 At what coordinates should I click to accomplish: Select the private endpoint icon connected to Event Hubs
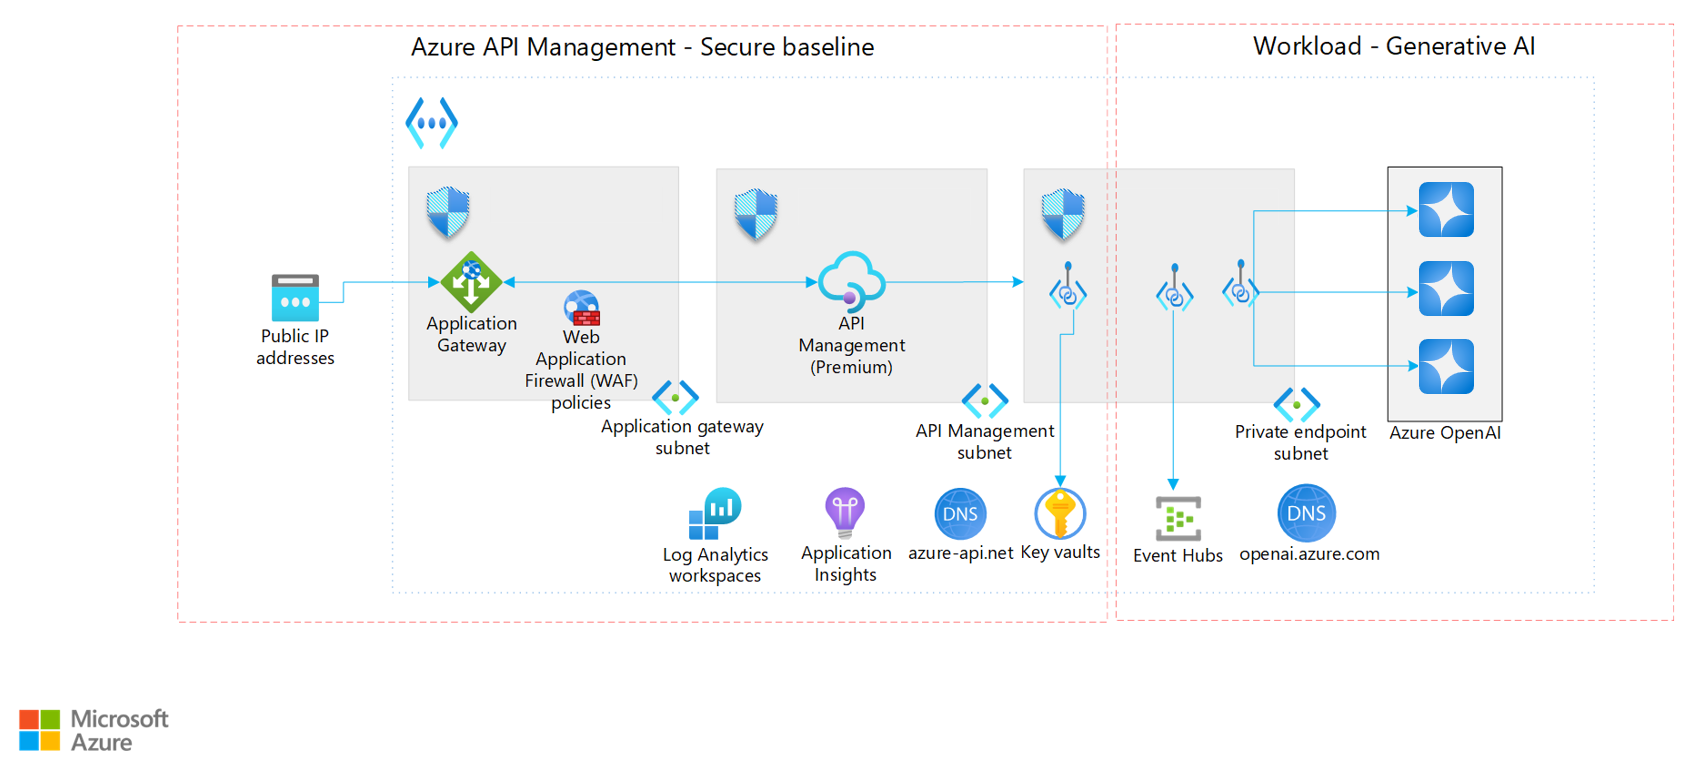tap(1175, 288)
